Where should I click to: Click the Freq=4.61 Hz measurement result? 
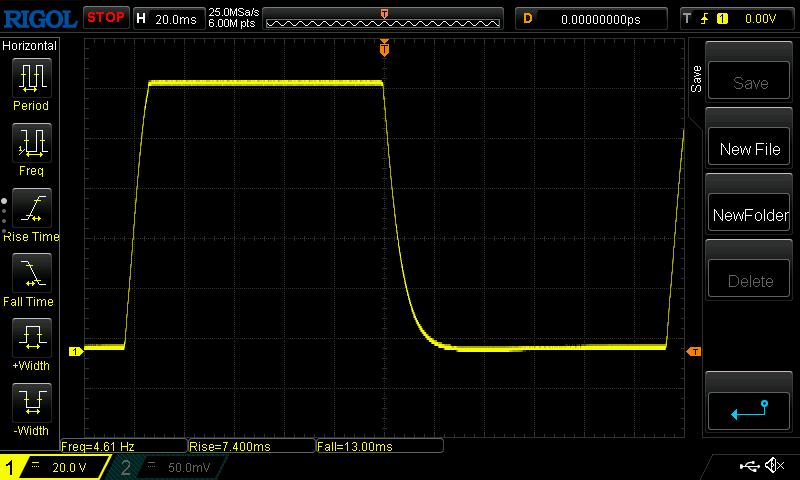pyautogui.click(x=123, y=446)
